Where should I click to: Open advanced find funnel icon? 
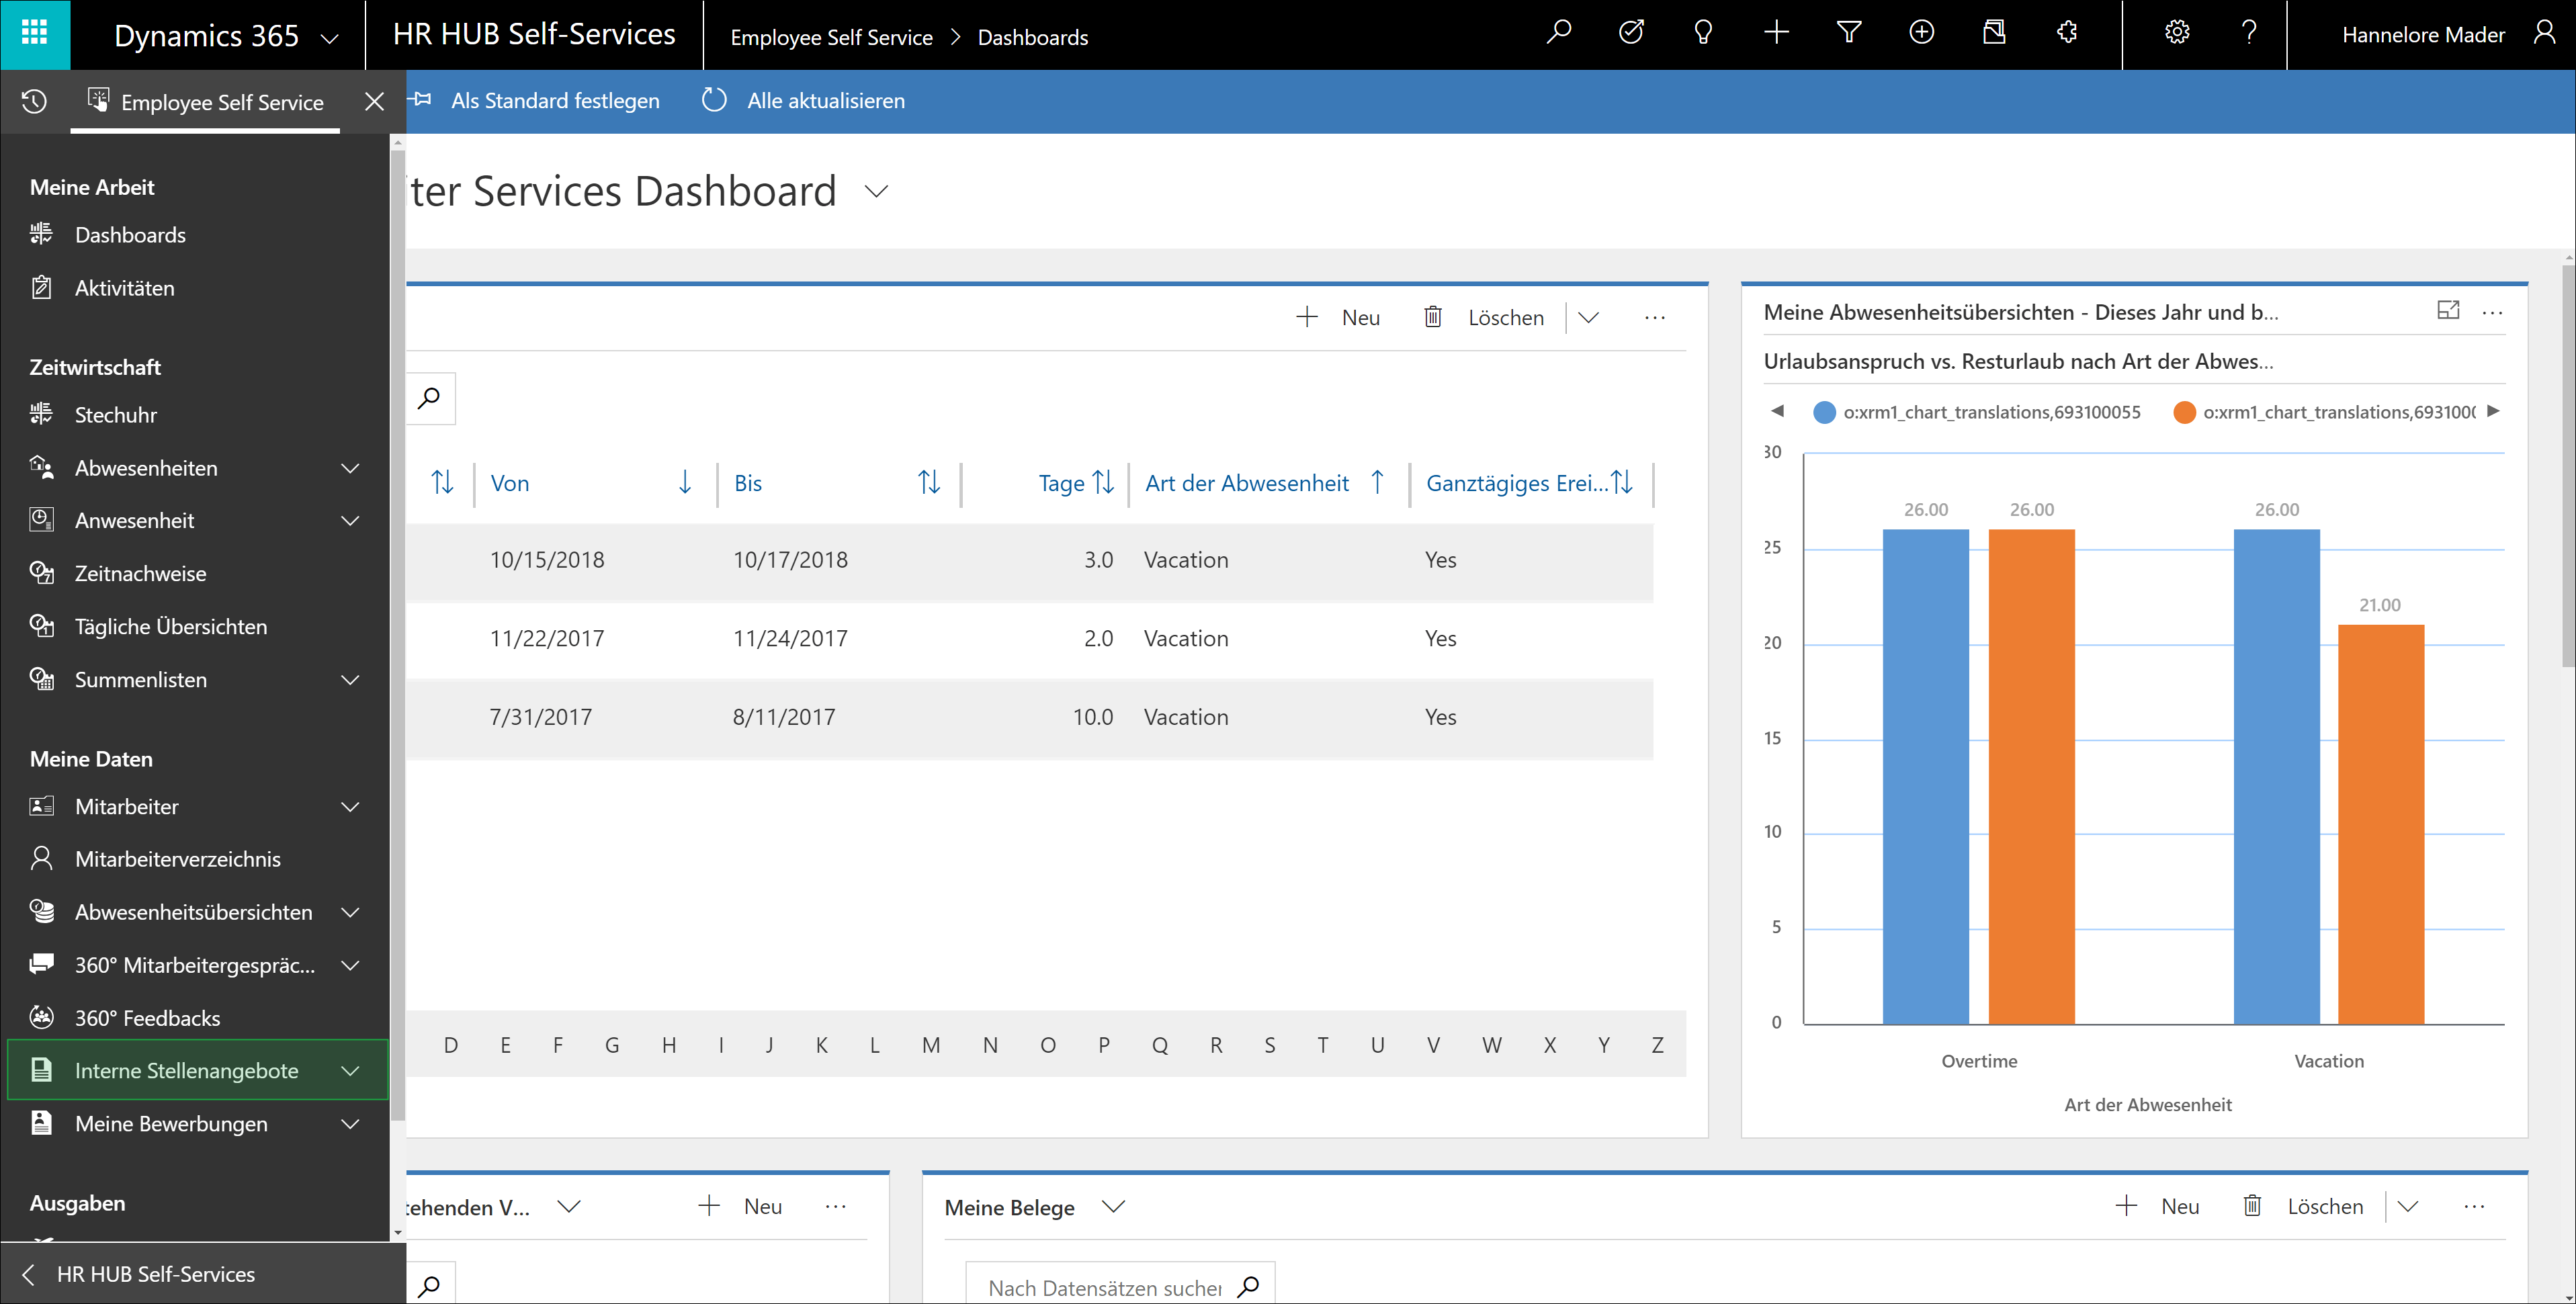point(1848,33)
